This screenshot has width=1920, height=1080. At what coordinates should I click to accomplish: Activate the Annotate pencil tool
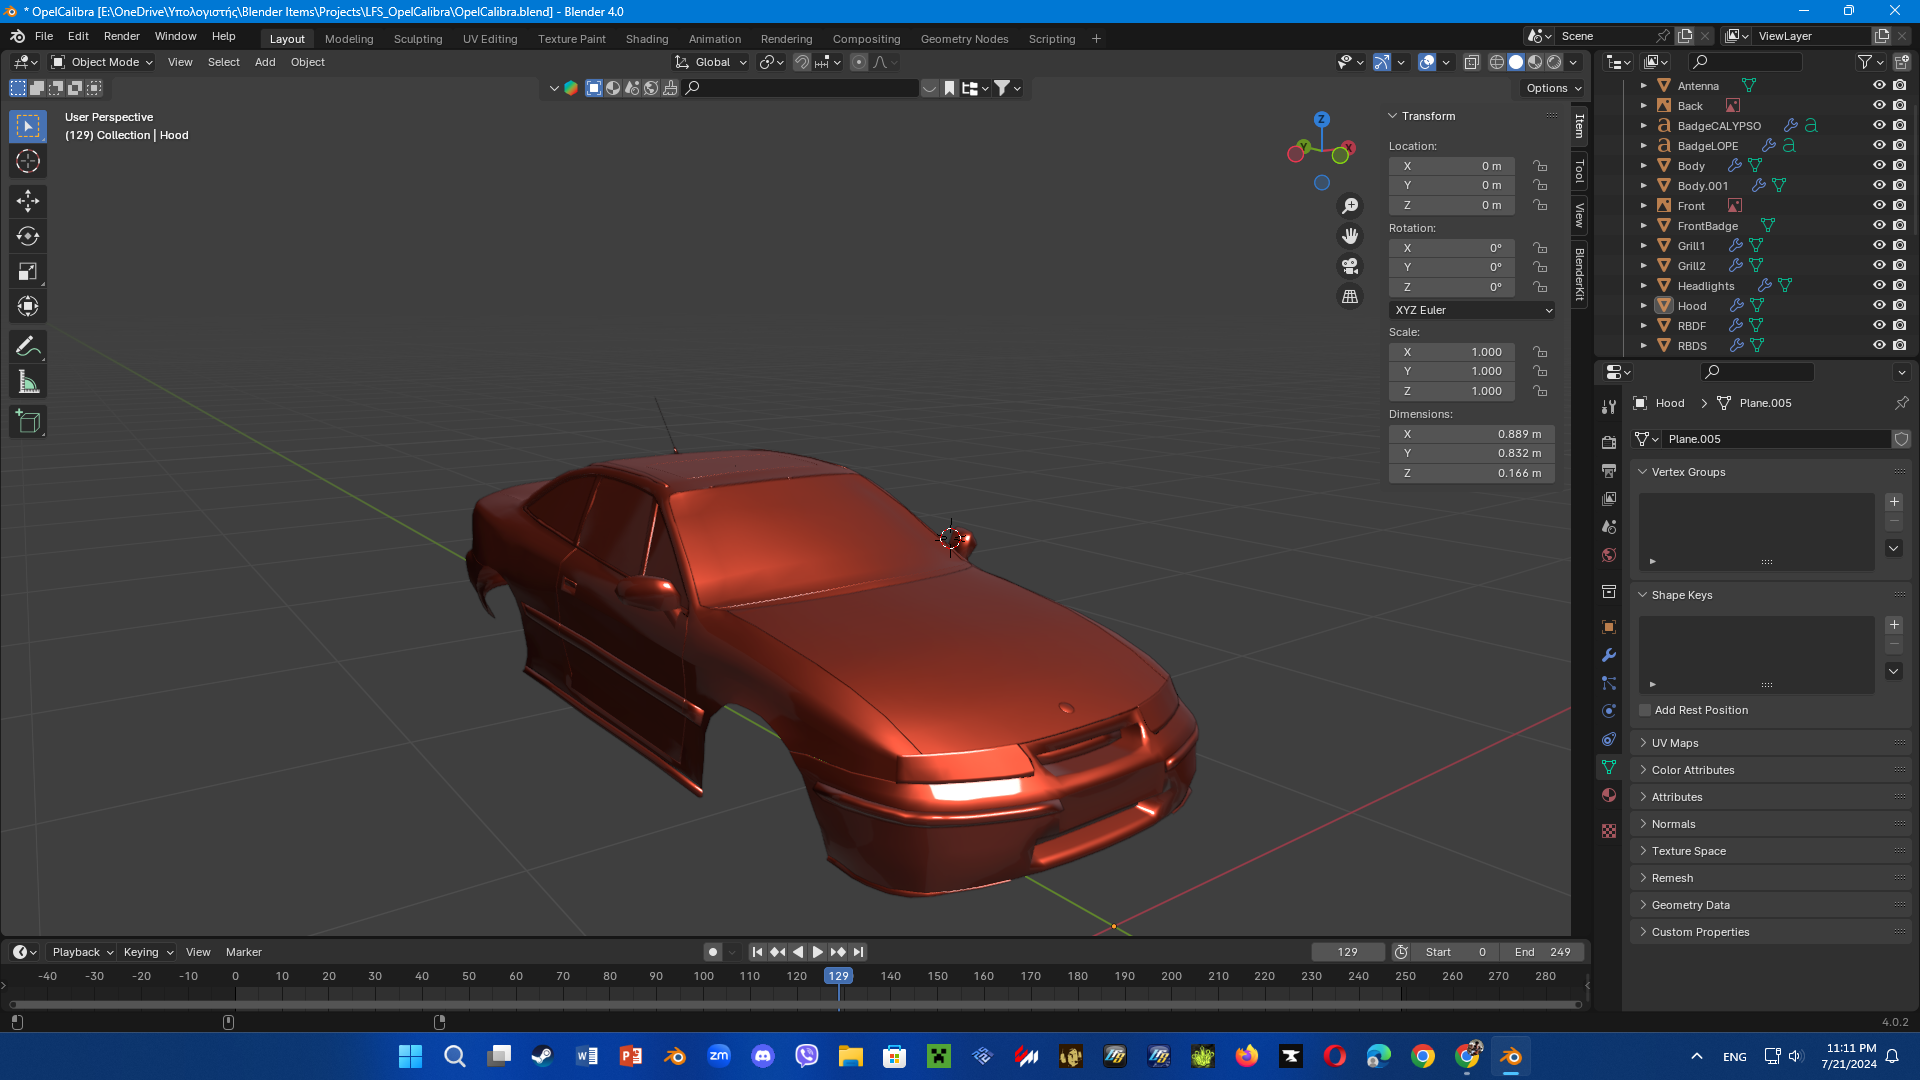[28, 347]
